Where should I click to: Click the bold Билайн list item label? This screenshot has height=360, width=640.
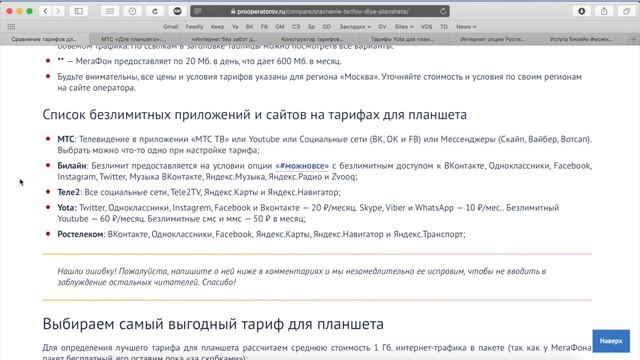[x=71, y=166]
